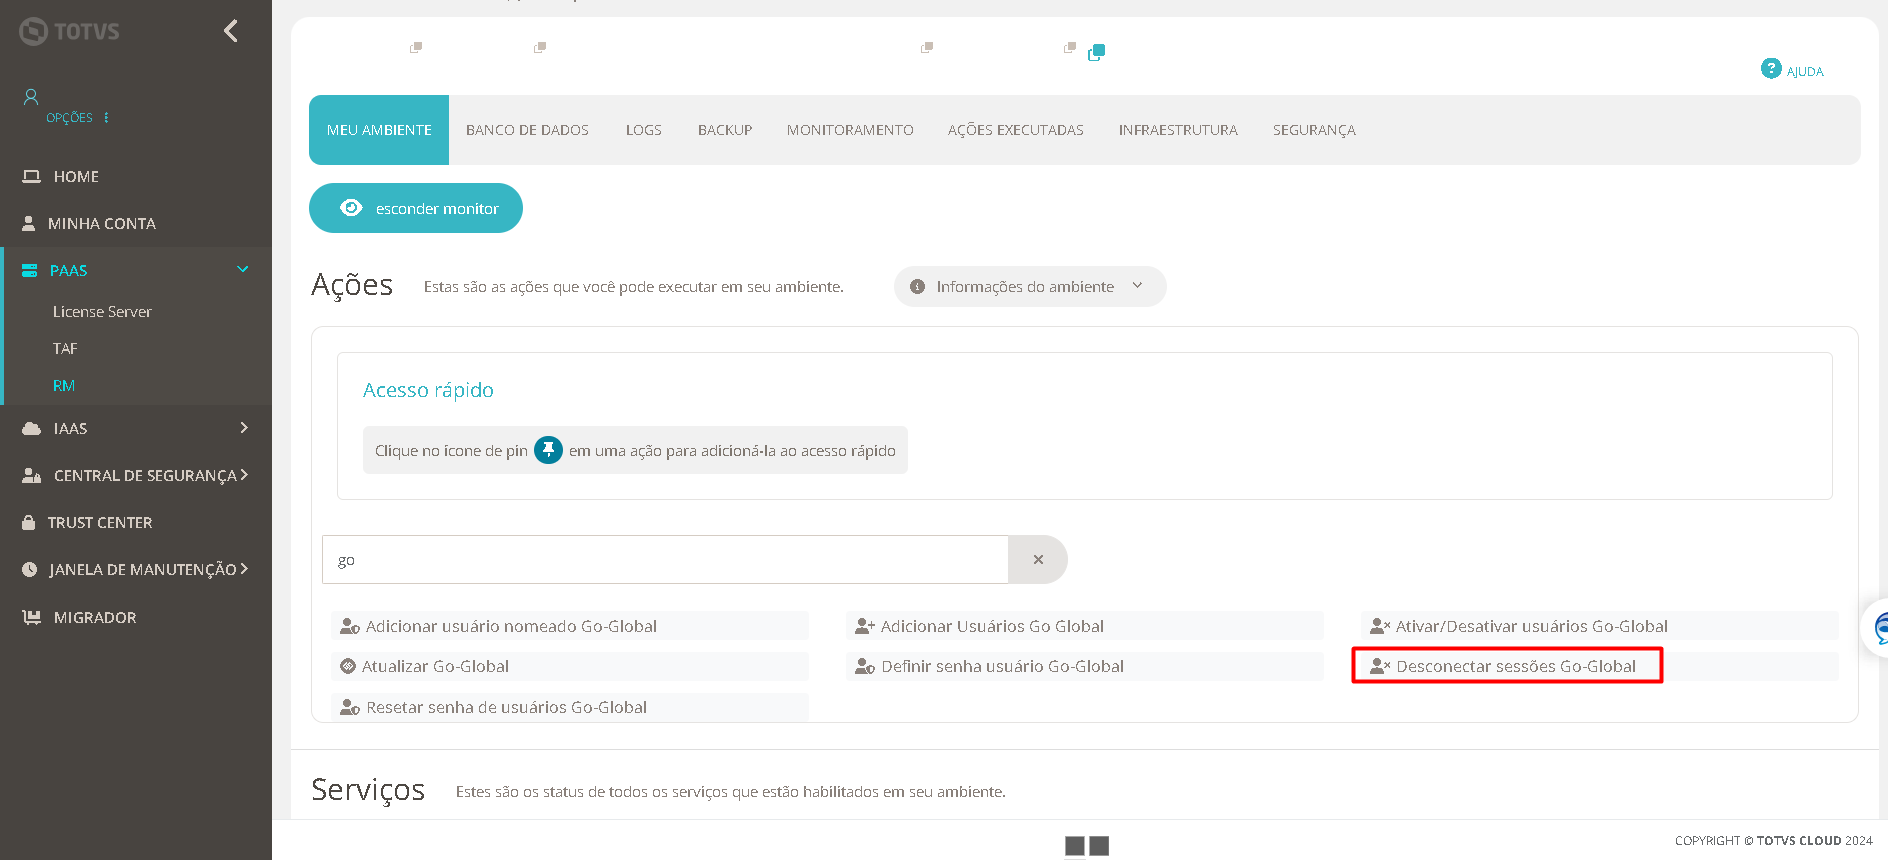Run Ativar/Desativar usuários Go-Global
1888x860 pixels.
(1600, 626)
